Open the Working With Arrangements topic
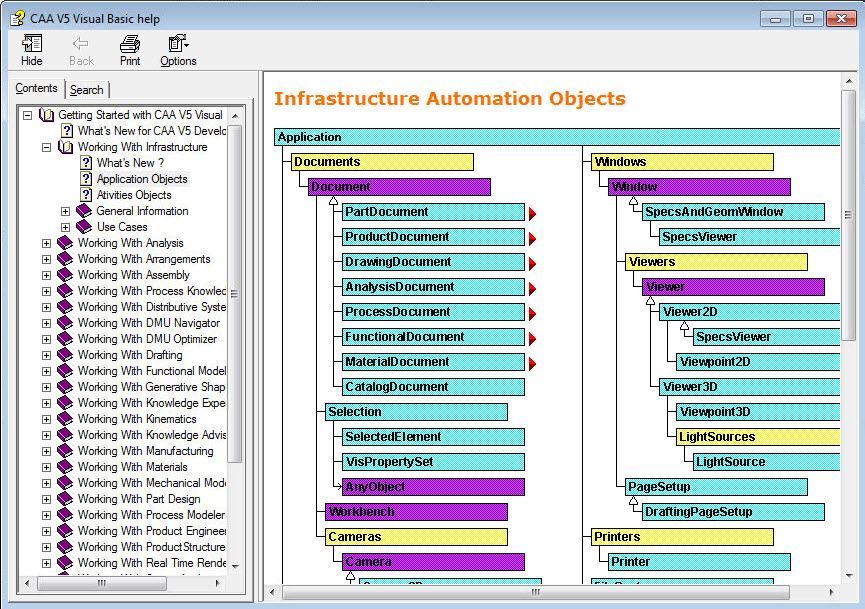 144,259
